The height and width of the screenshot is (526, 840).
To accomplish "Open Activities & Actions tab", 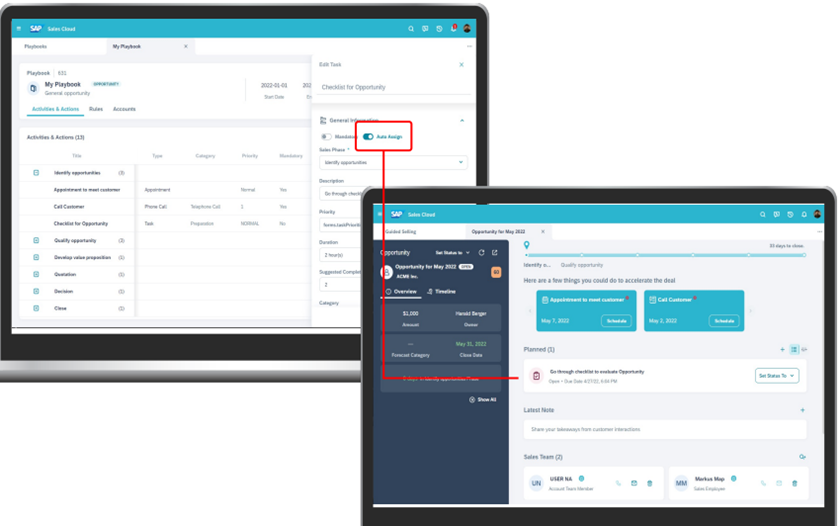I will click(55, 109).
